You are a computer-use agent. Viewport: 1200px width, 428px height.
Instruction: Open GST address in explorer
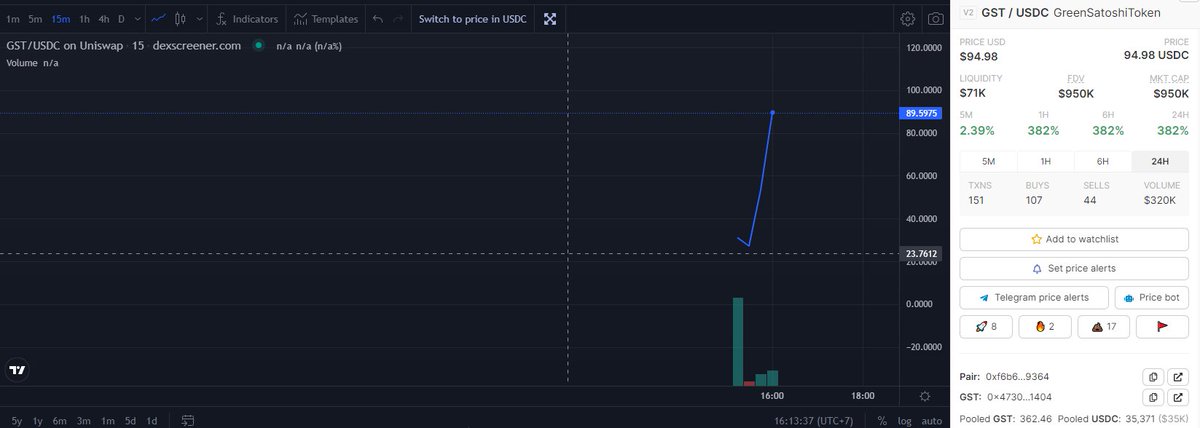pos(1178,397)
